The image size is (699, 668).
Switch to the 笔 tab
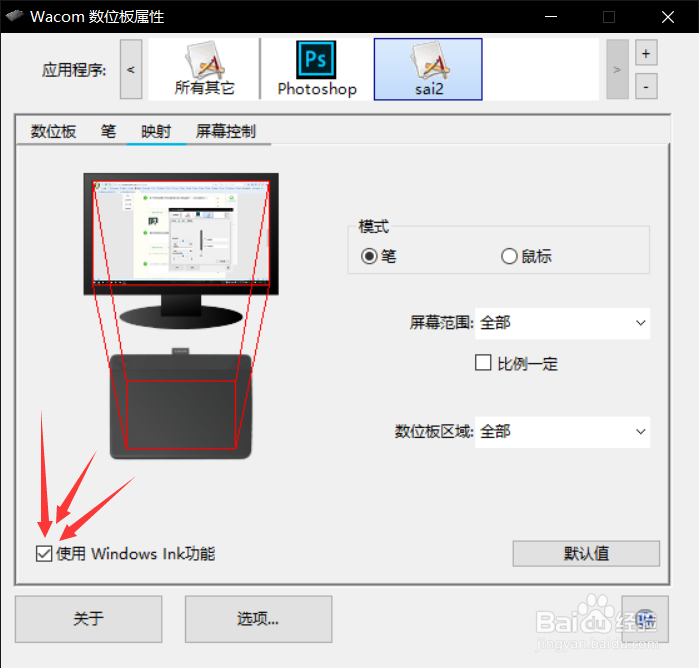coord(108,132)
